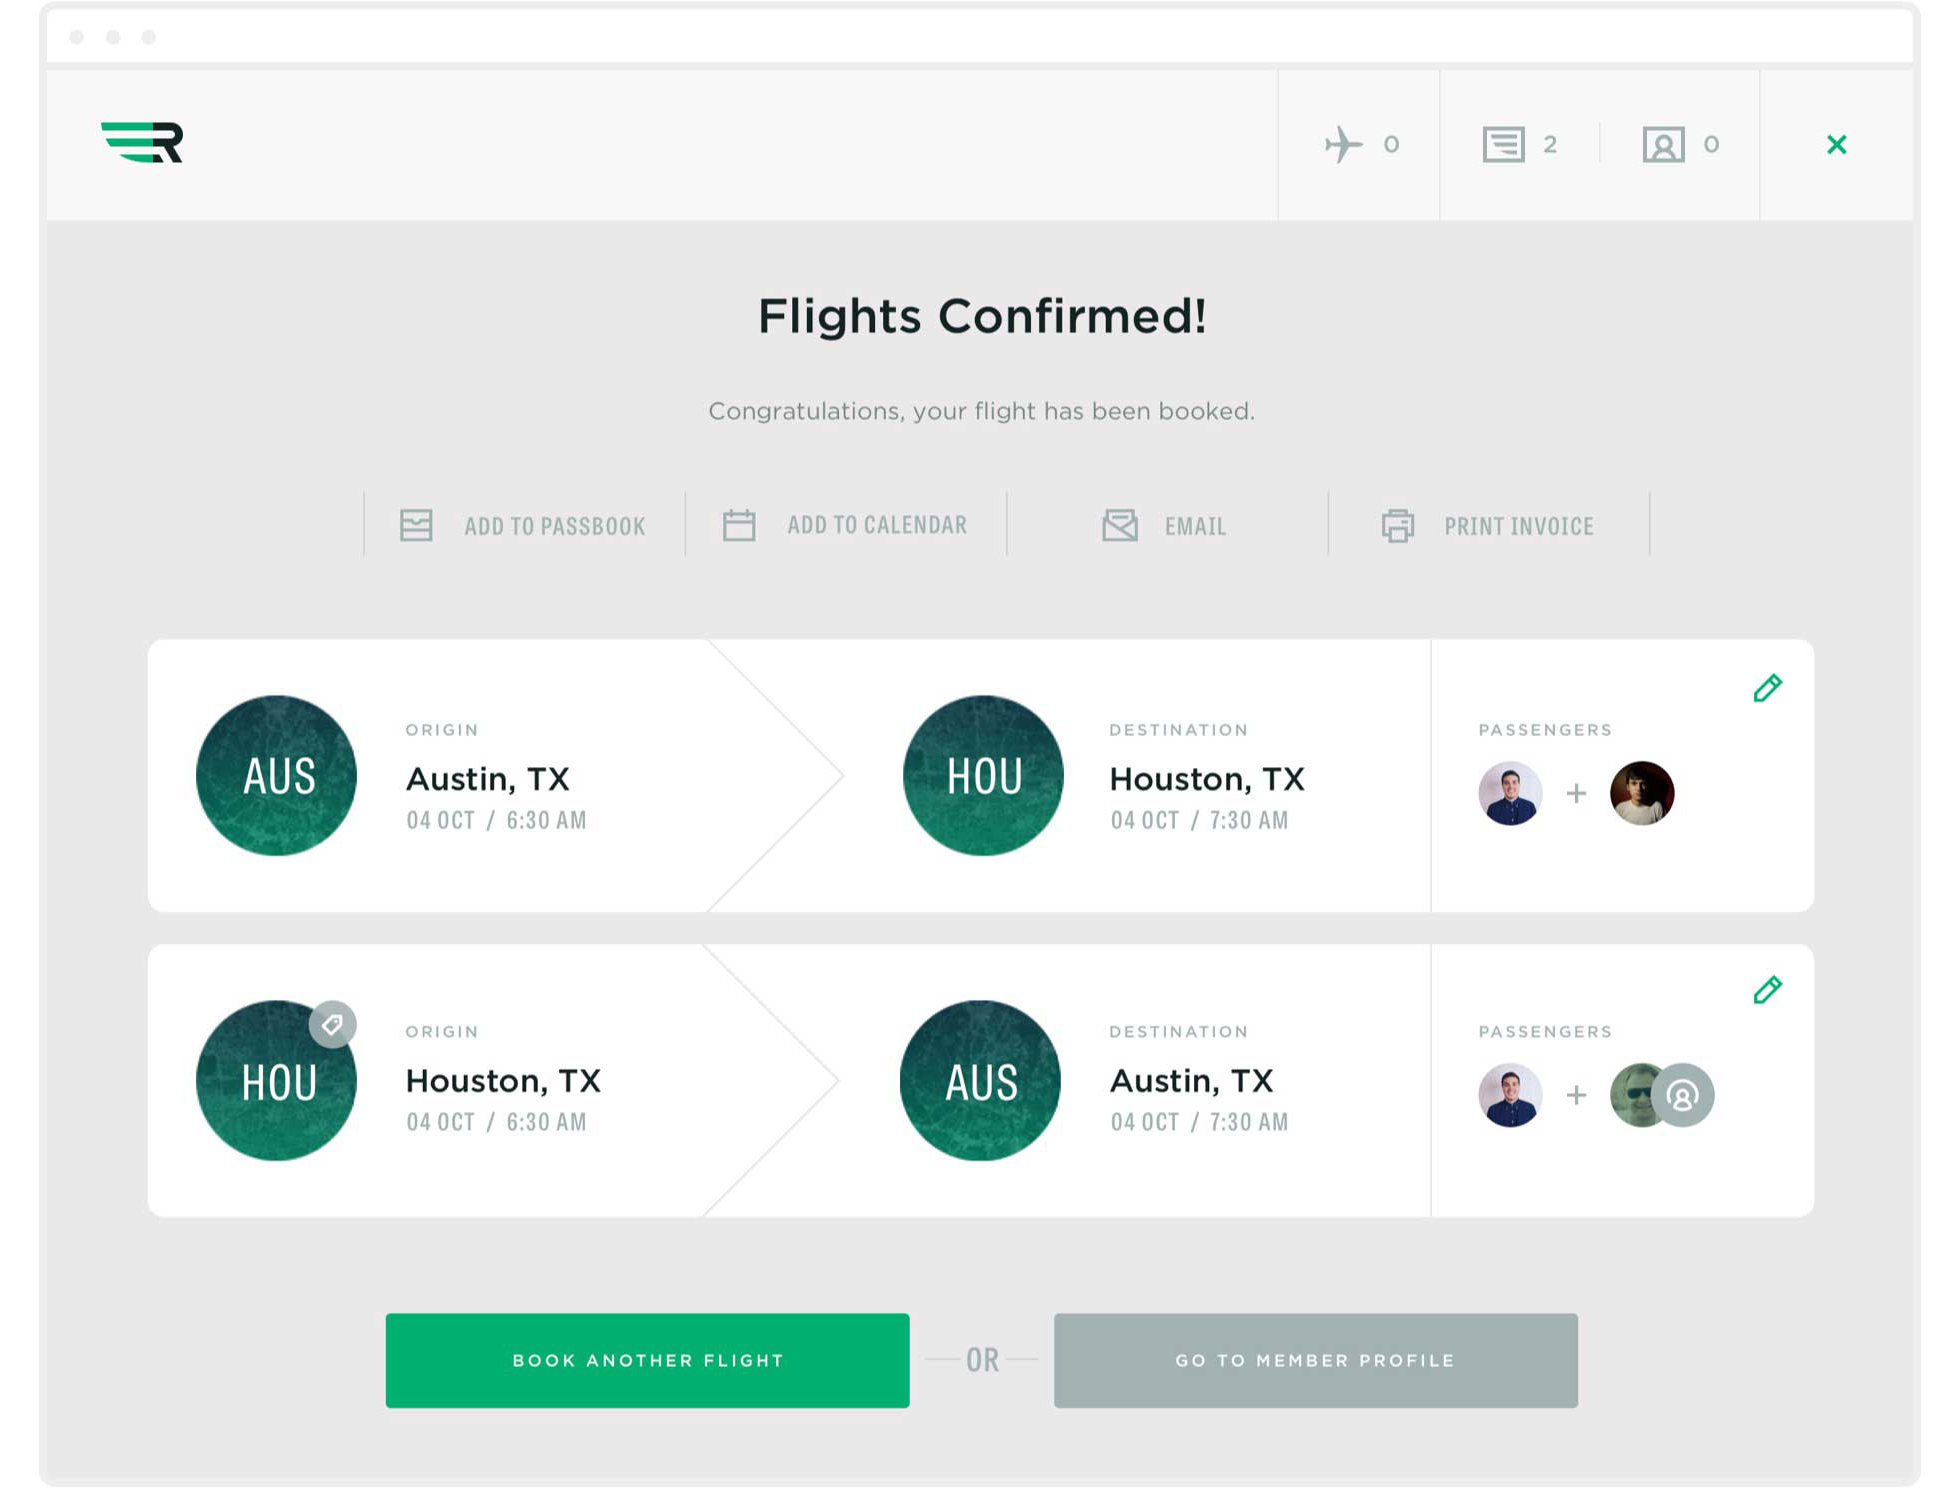Click the winged R logo
The width and height of the screenshot is (1960, 1488).
coord(142,142)
